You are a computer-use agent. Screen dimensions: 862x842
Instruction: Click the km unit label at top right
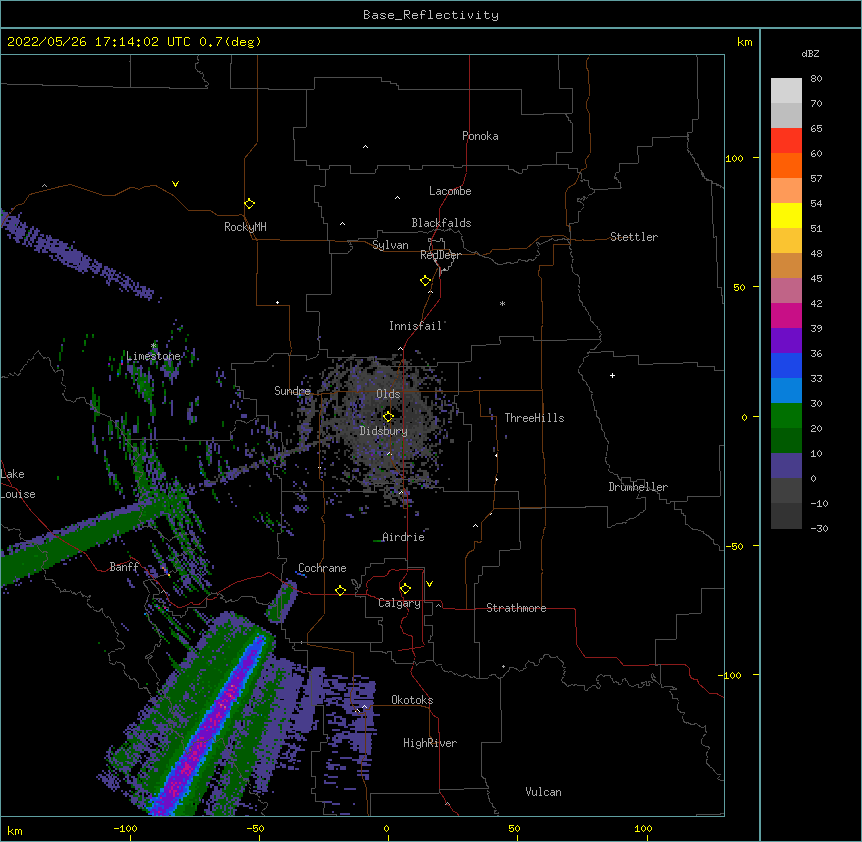(744, 42)
